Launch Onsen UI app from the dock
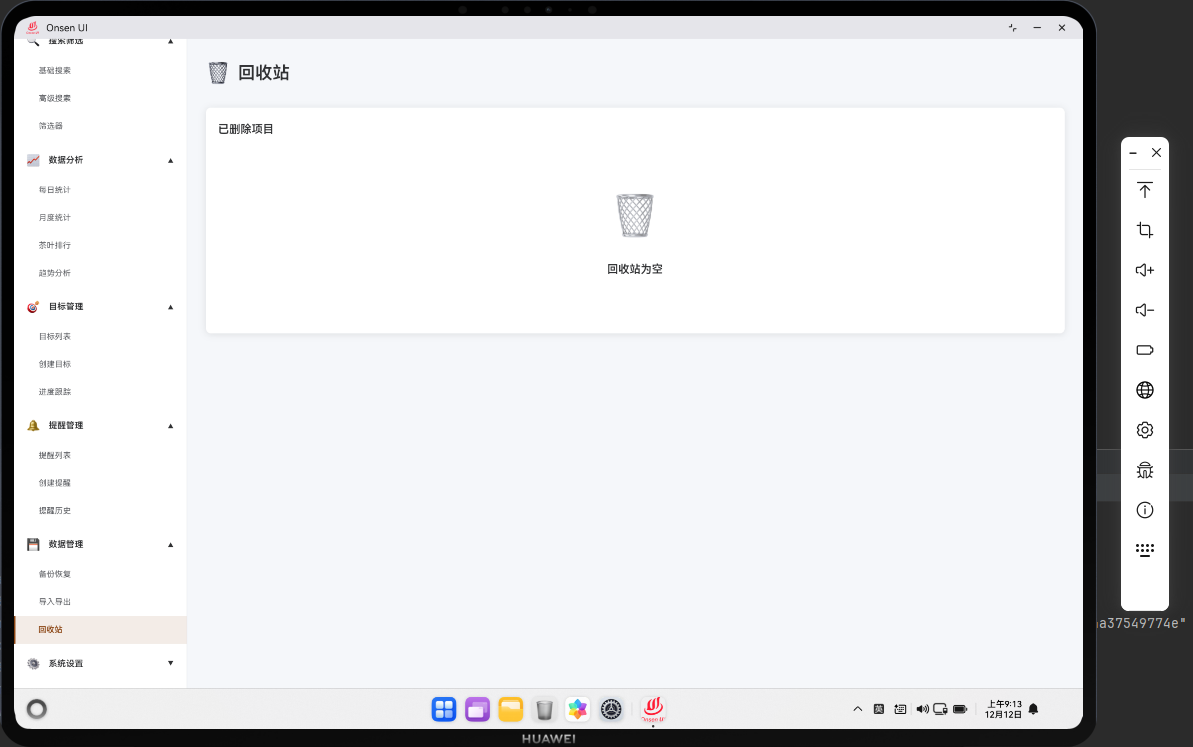This screenshot has width=1193, height=747. point(653,709)
